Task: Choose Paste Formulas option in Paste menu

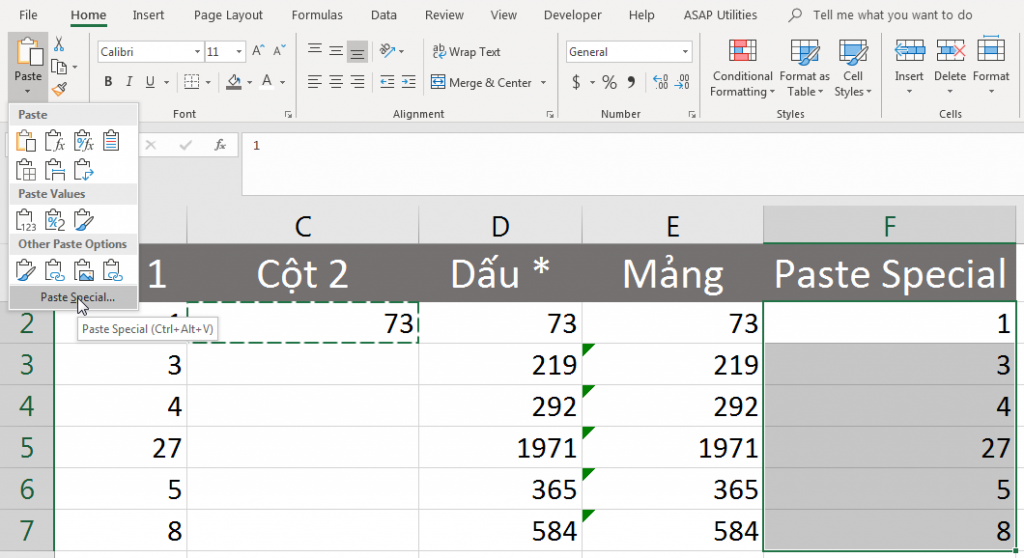Action: [x=55, y=141]
